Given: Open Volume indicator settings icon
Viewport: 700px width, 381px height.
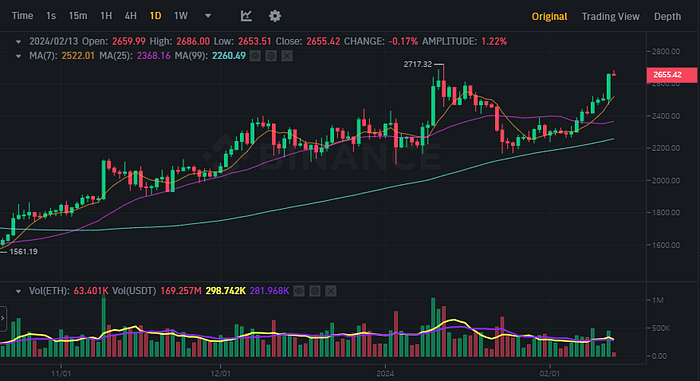Looking at the screenshot, I should tap(315, 291).
